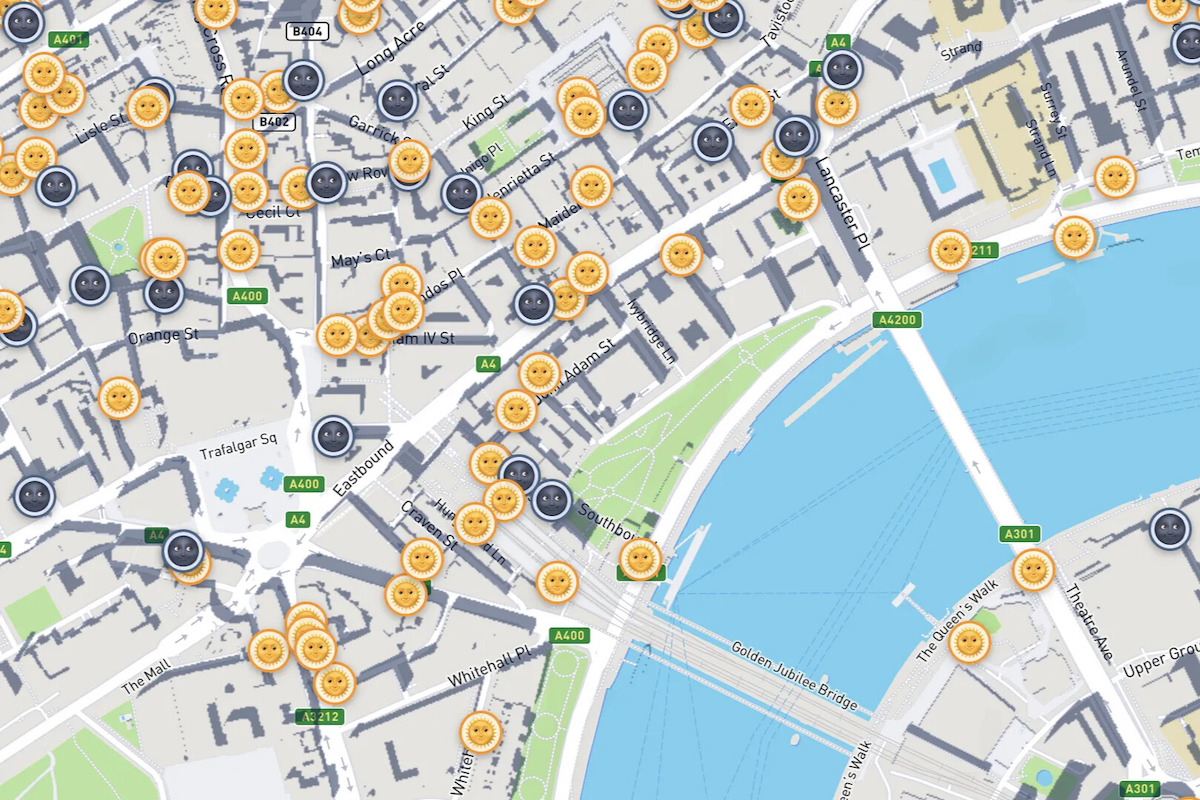The width and height of the screenshot is (1200, 800).
Task: Open the sun marker near Arundel St
Action: pyautogui.click(x=1115, y=177)
